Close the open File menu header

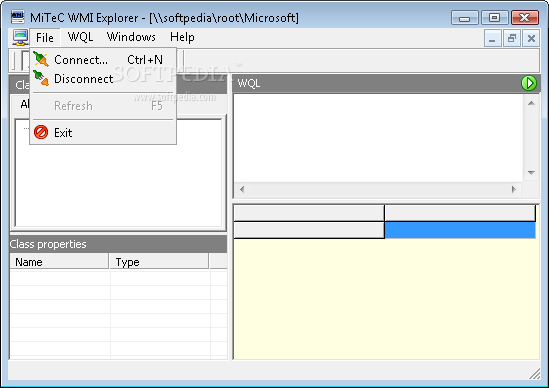click(x=45, y=37)
